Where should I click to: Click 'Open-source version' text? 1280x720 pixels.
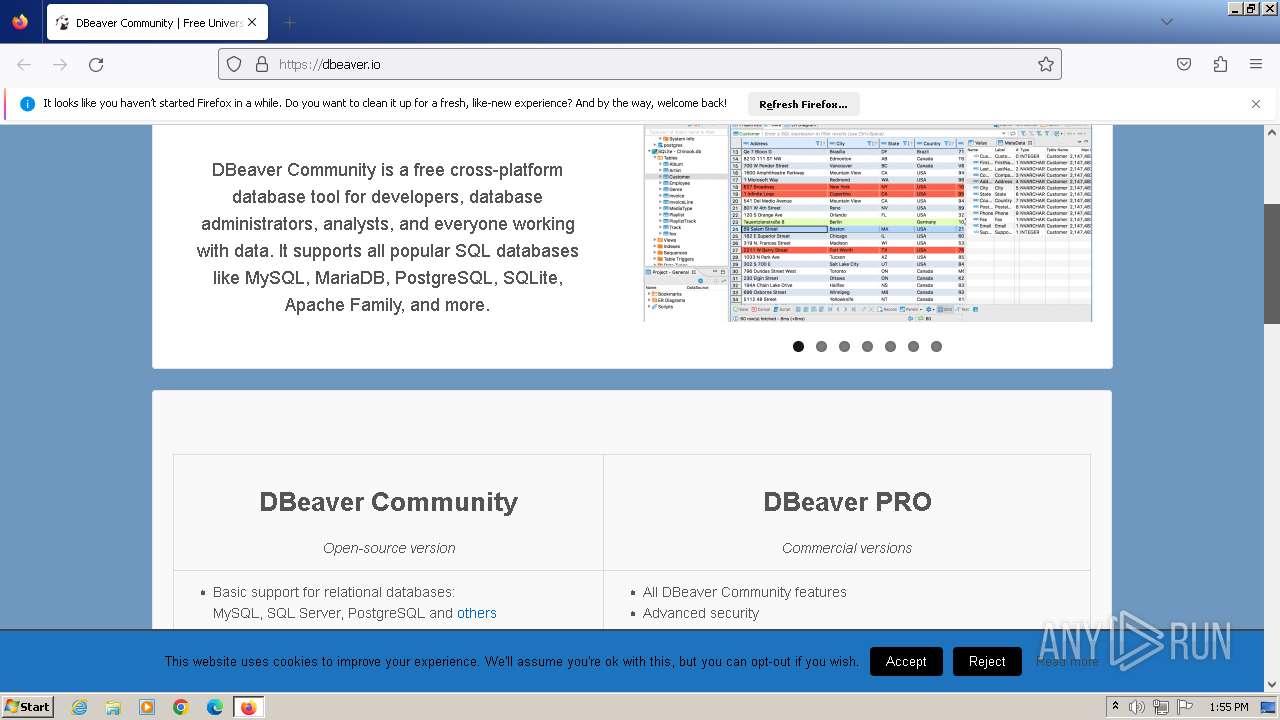[x=389, y=548]
